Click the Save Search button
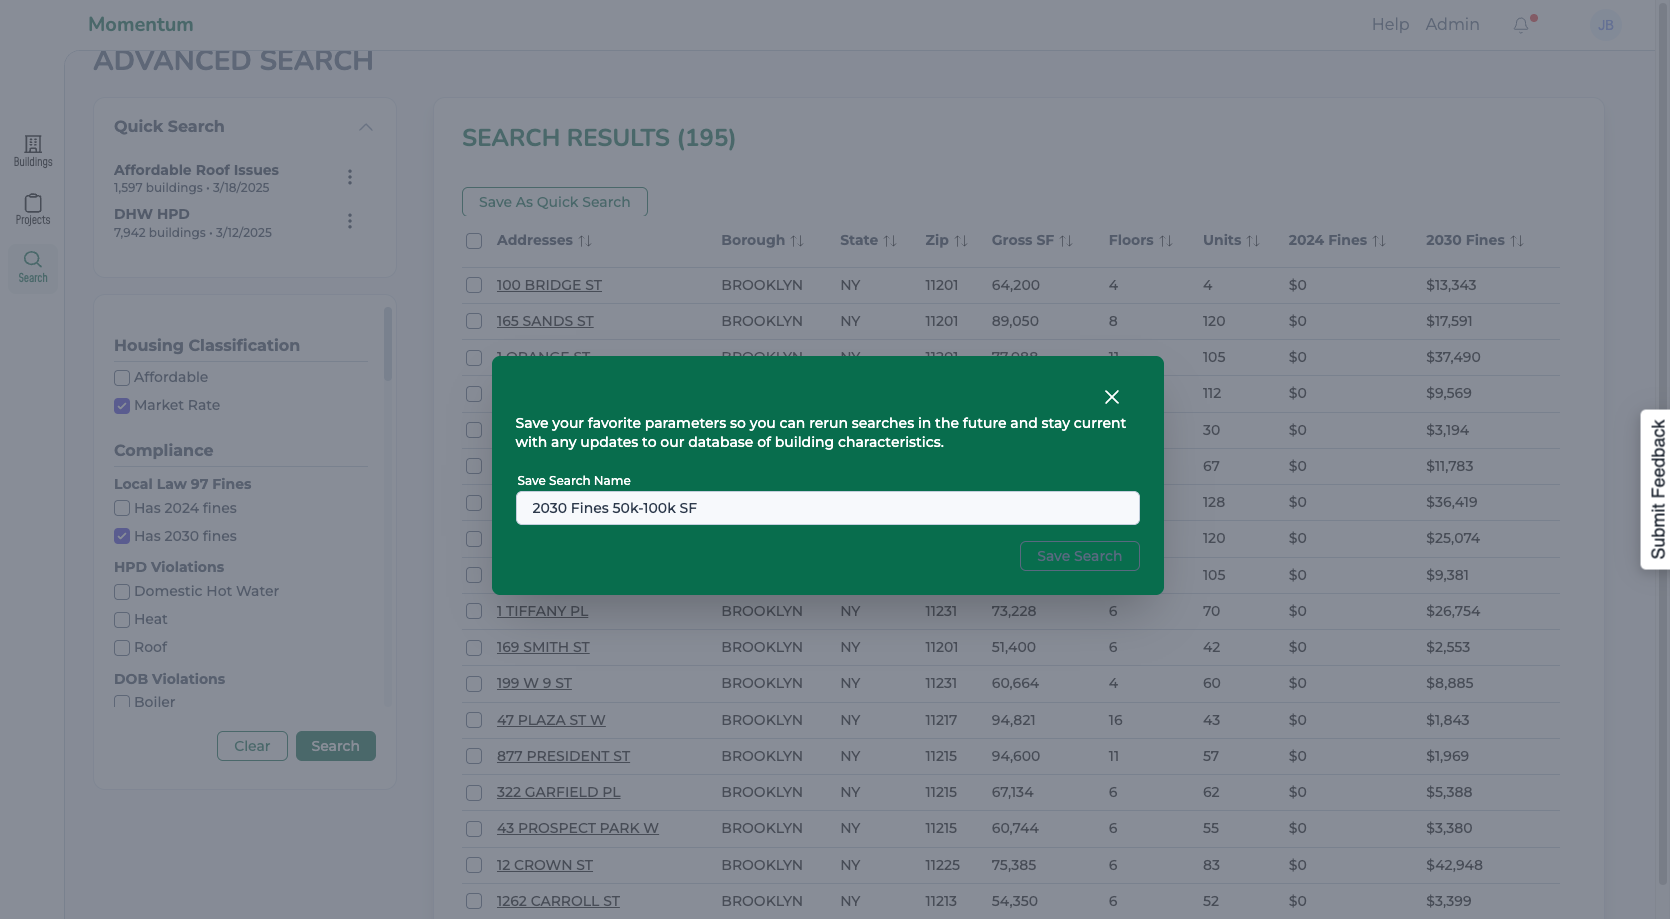Image resolution: width=1670 pixels, height=919 pixels. [x=1079, y=556]
